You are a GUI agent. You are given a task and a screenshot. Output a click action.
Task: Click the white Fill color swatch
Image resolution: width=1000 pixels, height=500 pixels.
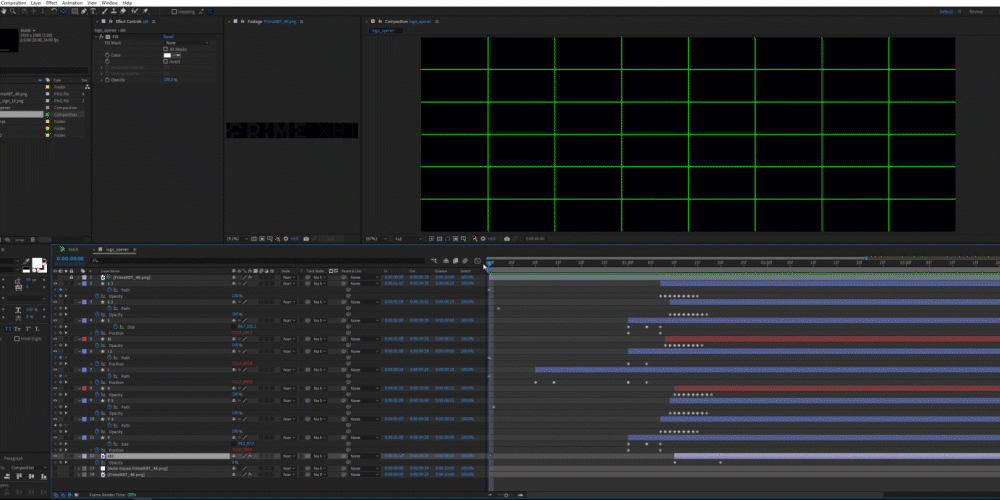point(169,55)
